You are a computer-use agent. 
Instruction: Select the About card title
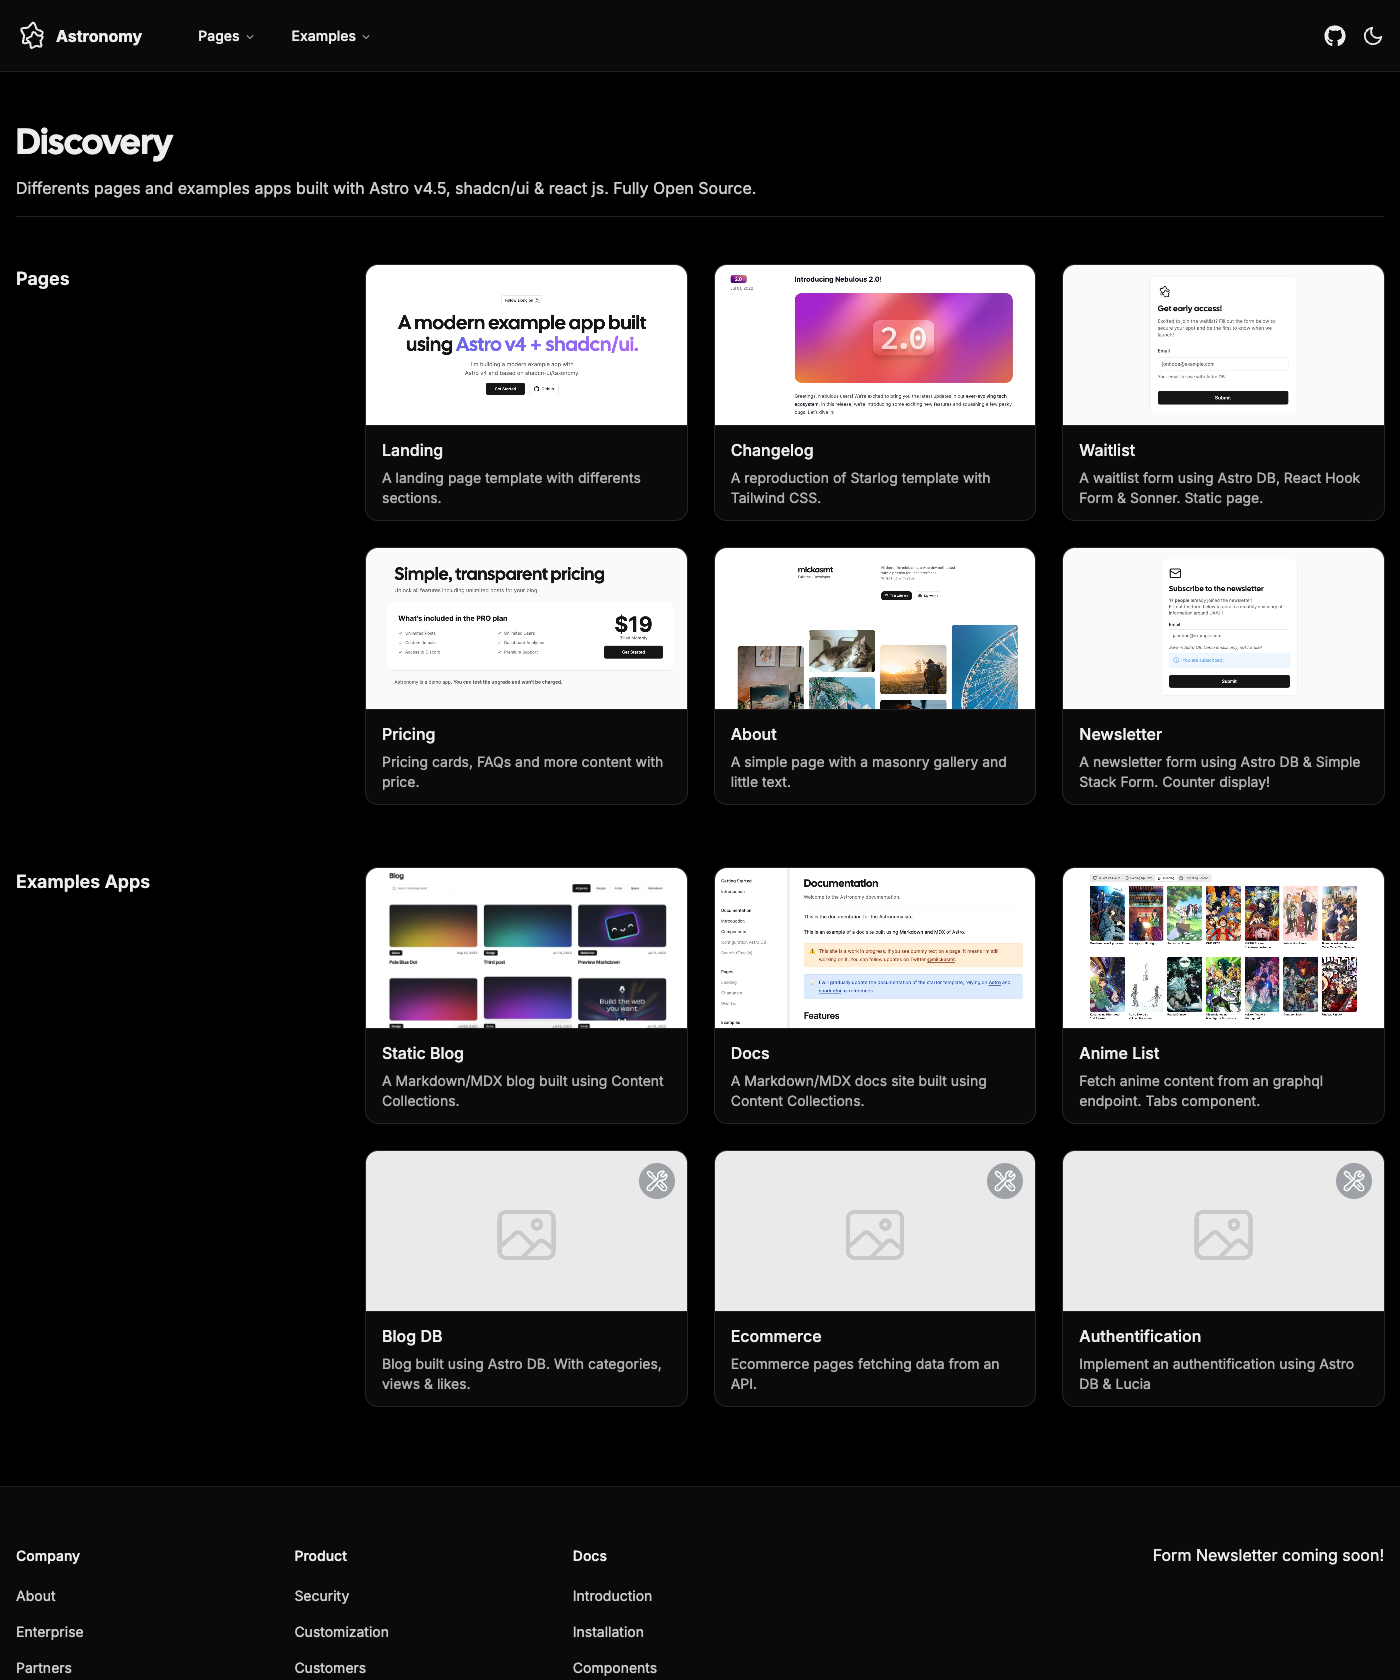[x=753, y=734]
